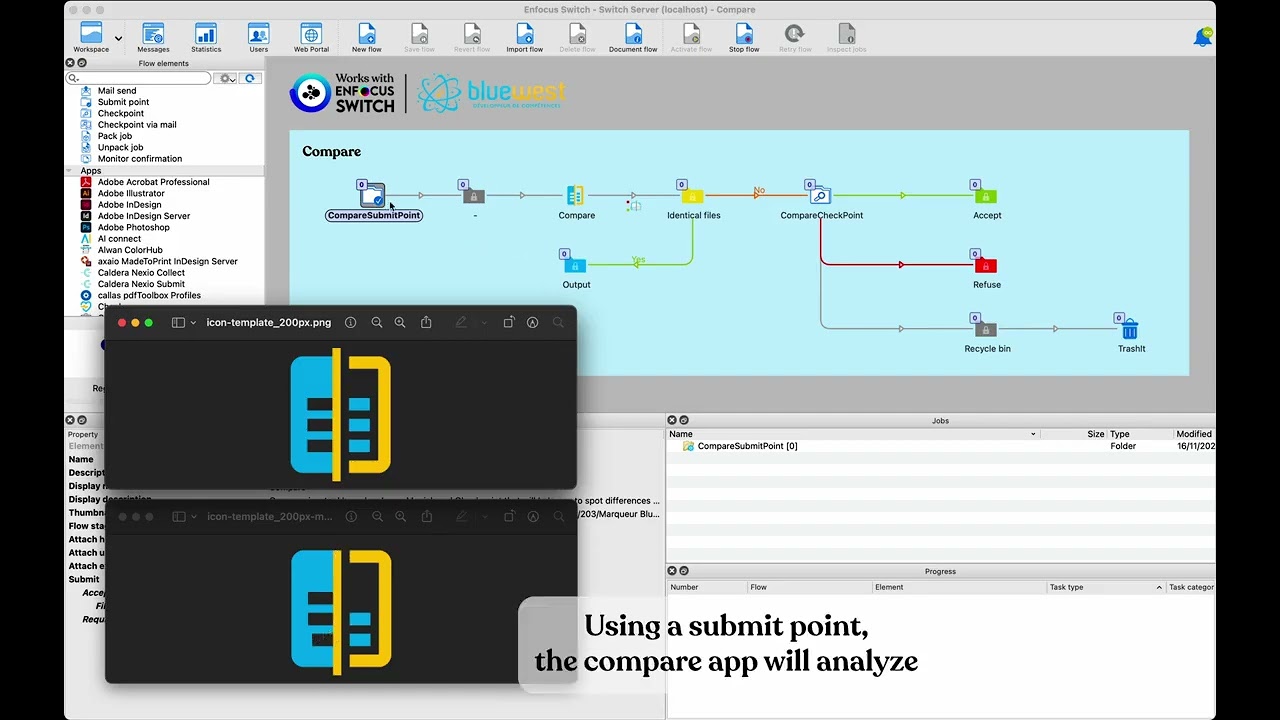Screen dimensions: 1280x720
Task: Select the Compare app node
Action: 575,195
